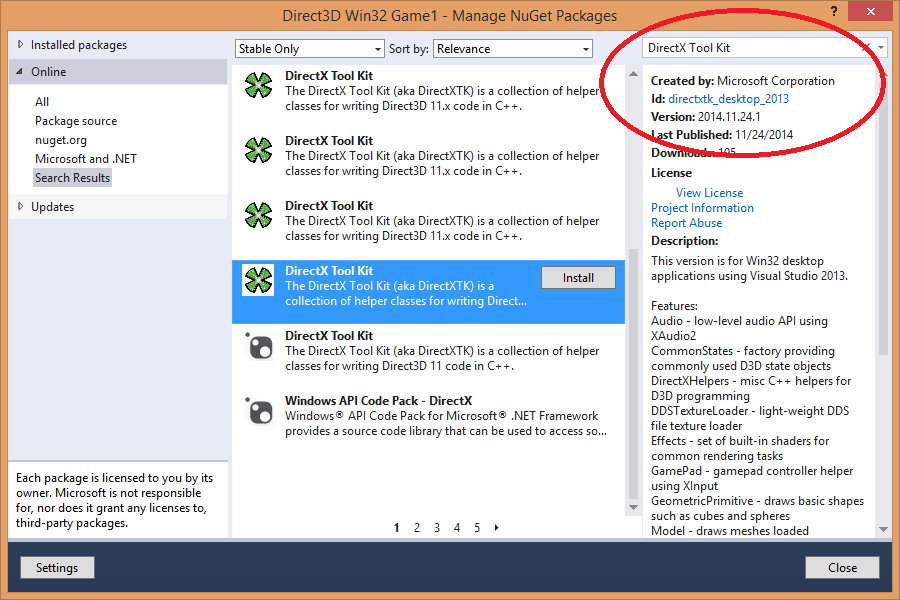The image size is (900, 600).
Task: Click the Last Published: 11/24/2014 text
Action: tap(721, 135)
